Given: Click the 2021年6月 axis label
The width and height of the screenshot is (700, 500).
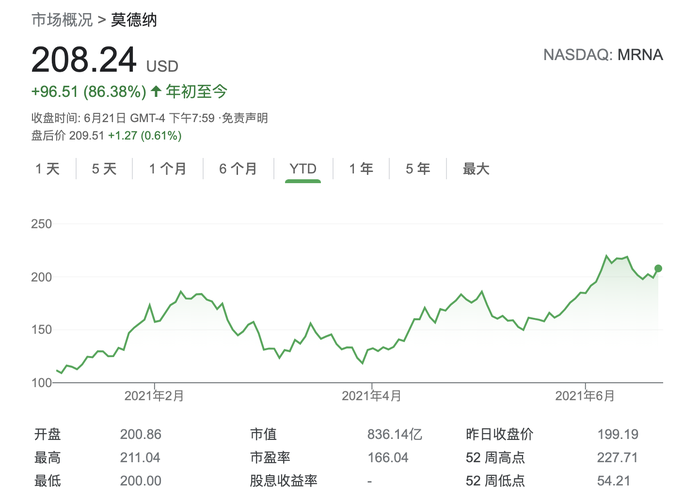Looking at the screenshot, I should (x=585, y=396).
